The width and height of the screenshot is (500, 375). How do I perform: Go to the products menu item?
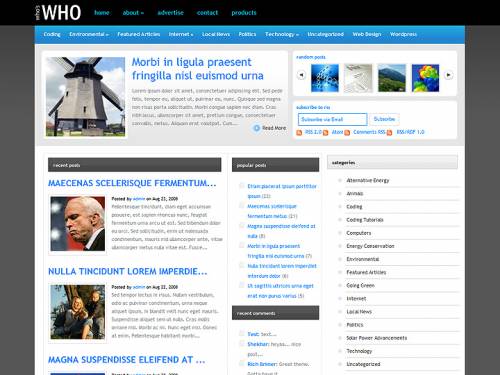pyautogui.click(x=244, y=13)
